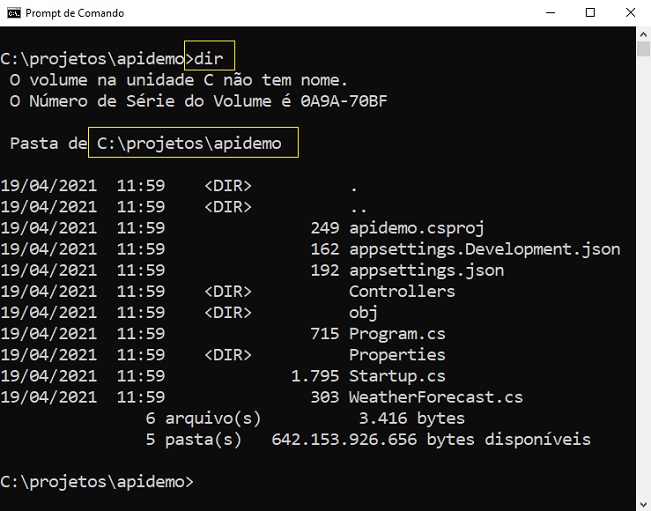
Task: Click the obj directory entry
Action: [363, 313]
